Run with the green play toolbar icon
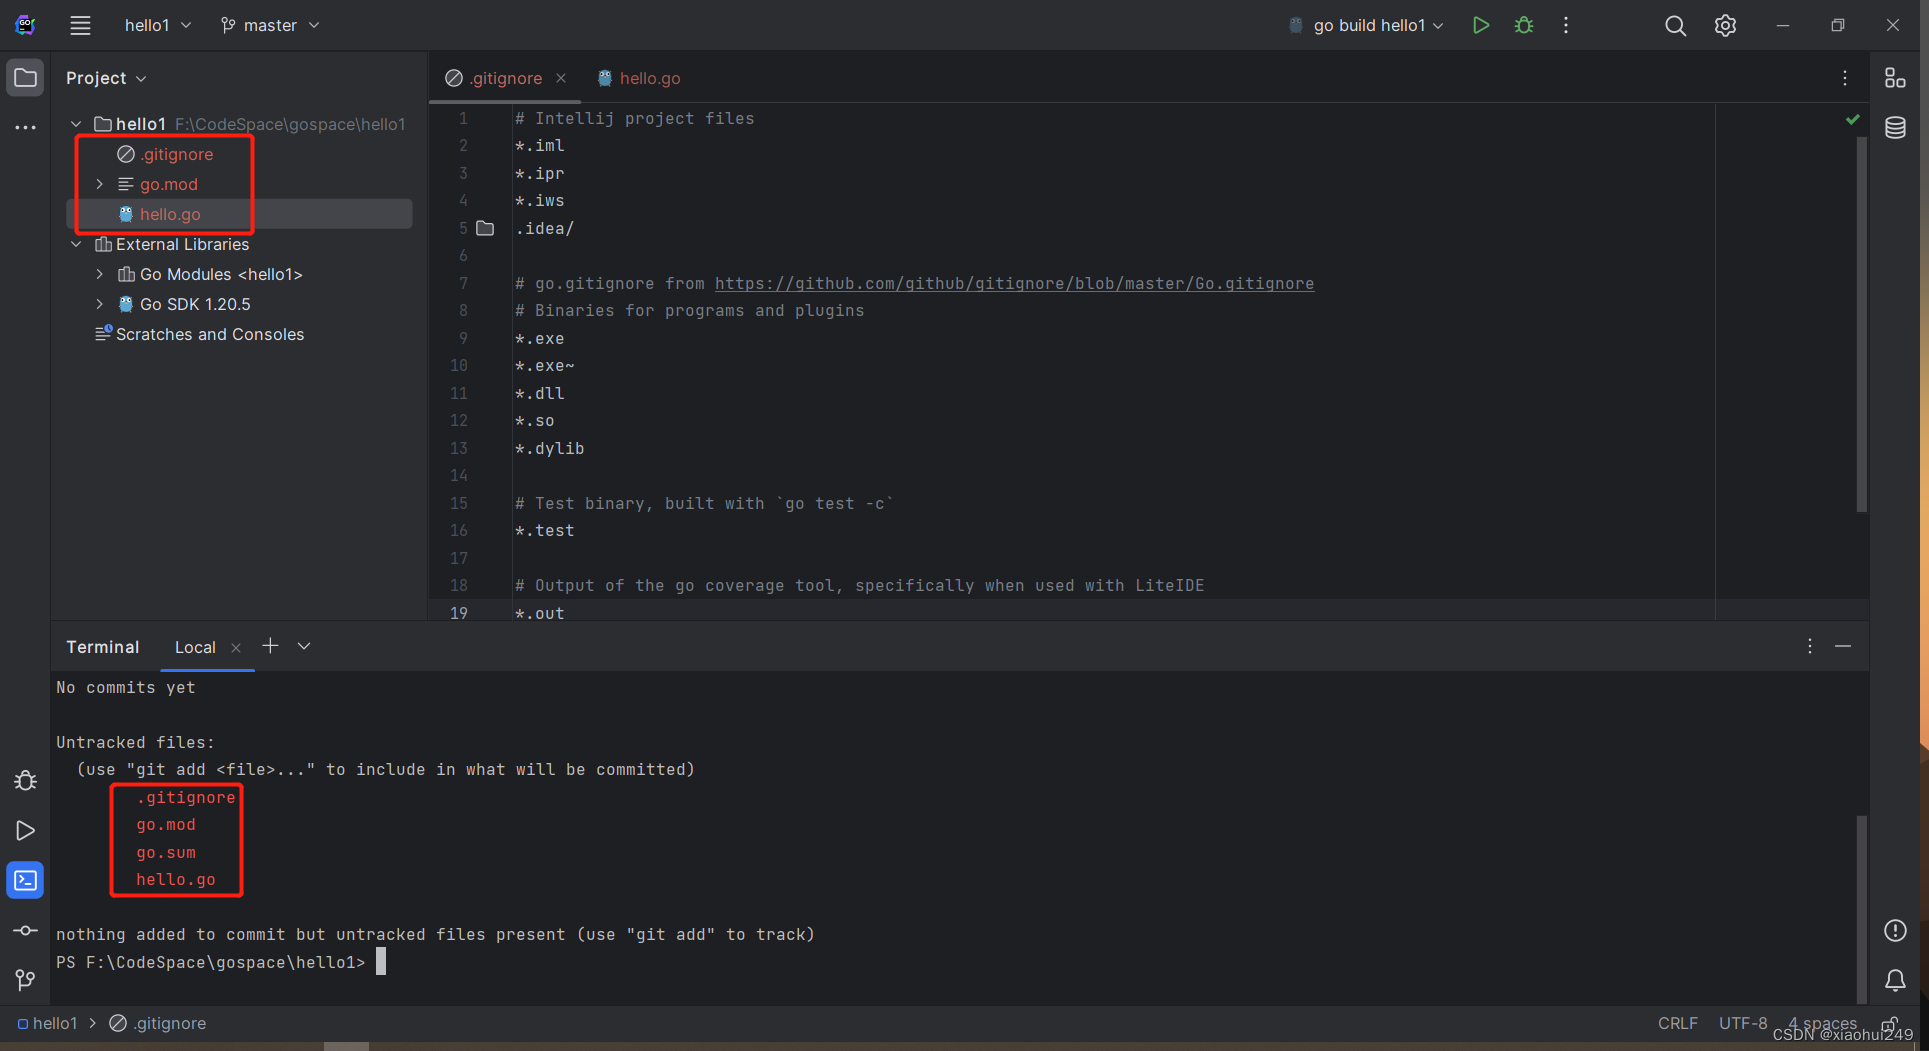This screenshot has height=1051, width=1929. (x=1481, y=25)
